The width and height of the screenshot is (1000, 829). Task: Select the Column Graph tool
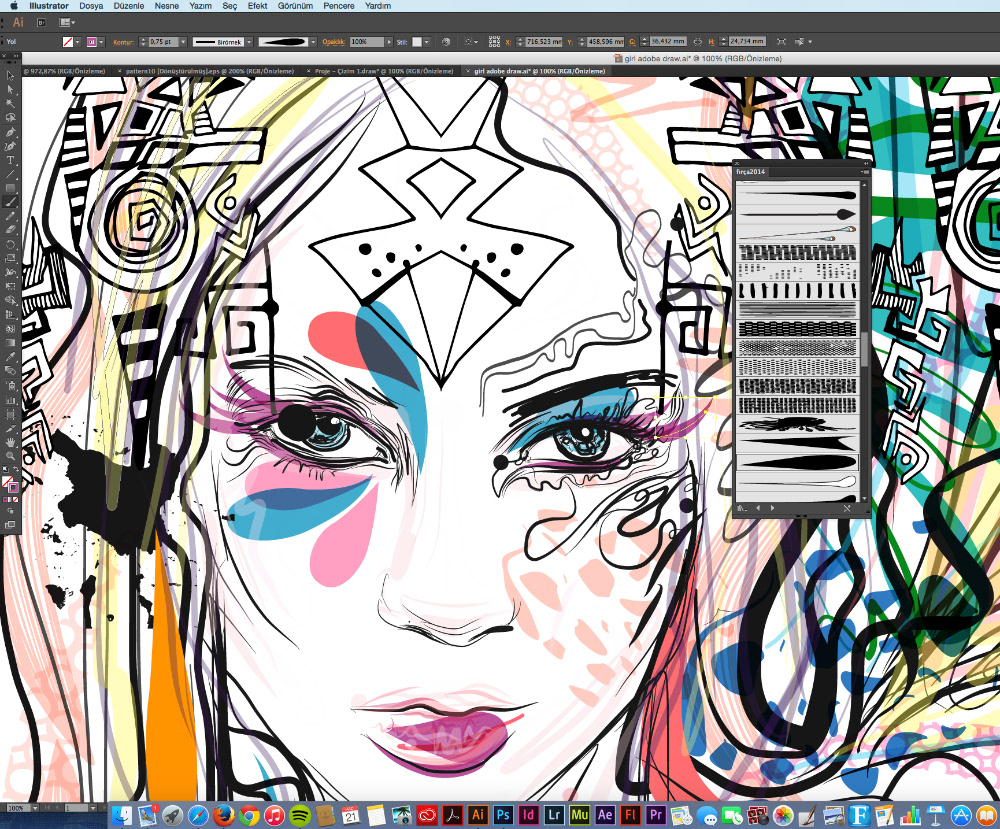[10, 400]
